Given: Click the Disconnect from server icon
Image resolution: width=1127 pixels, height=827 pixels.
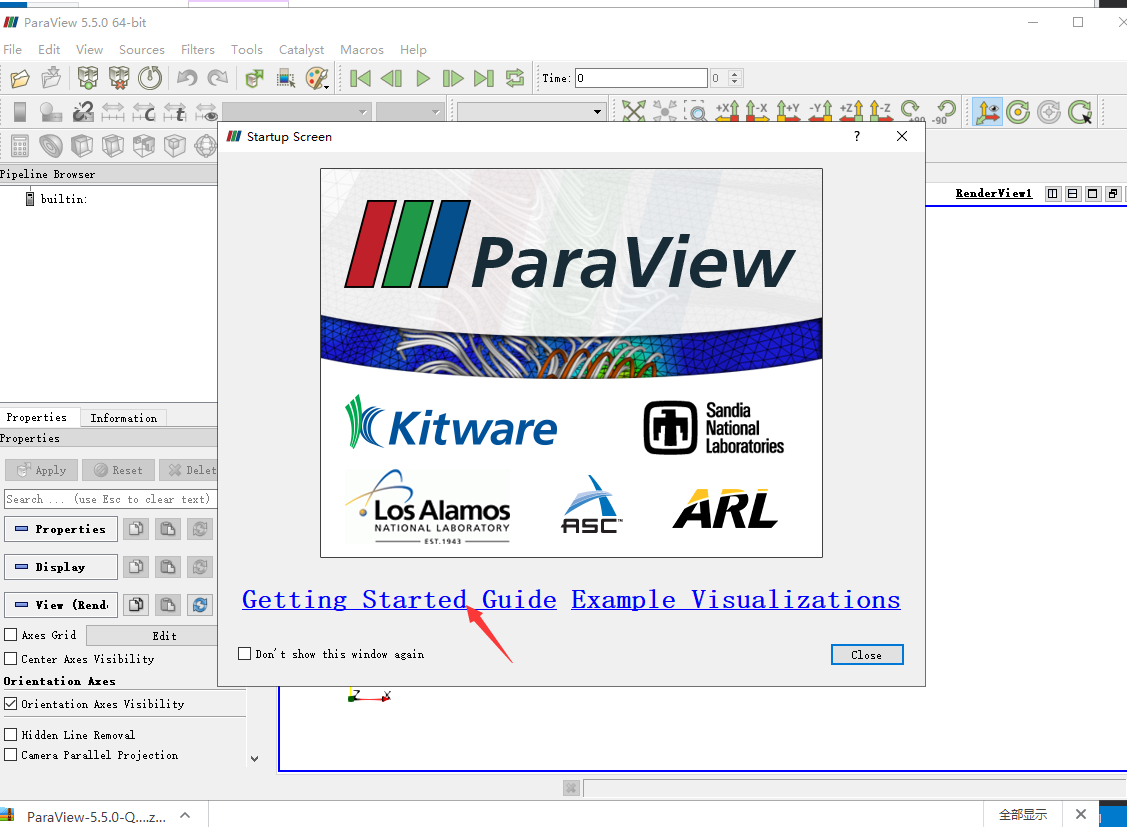Looking at the screenshot, I should pos(119,78).
